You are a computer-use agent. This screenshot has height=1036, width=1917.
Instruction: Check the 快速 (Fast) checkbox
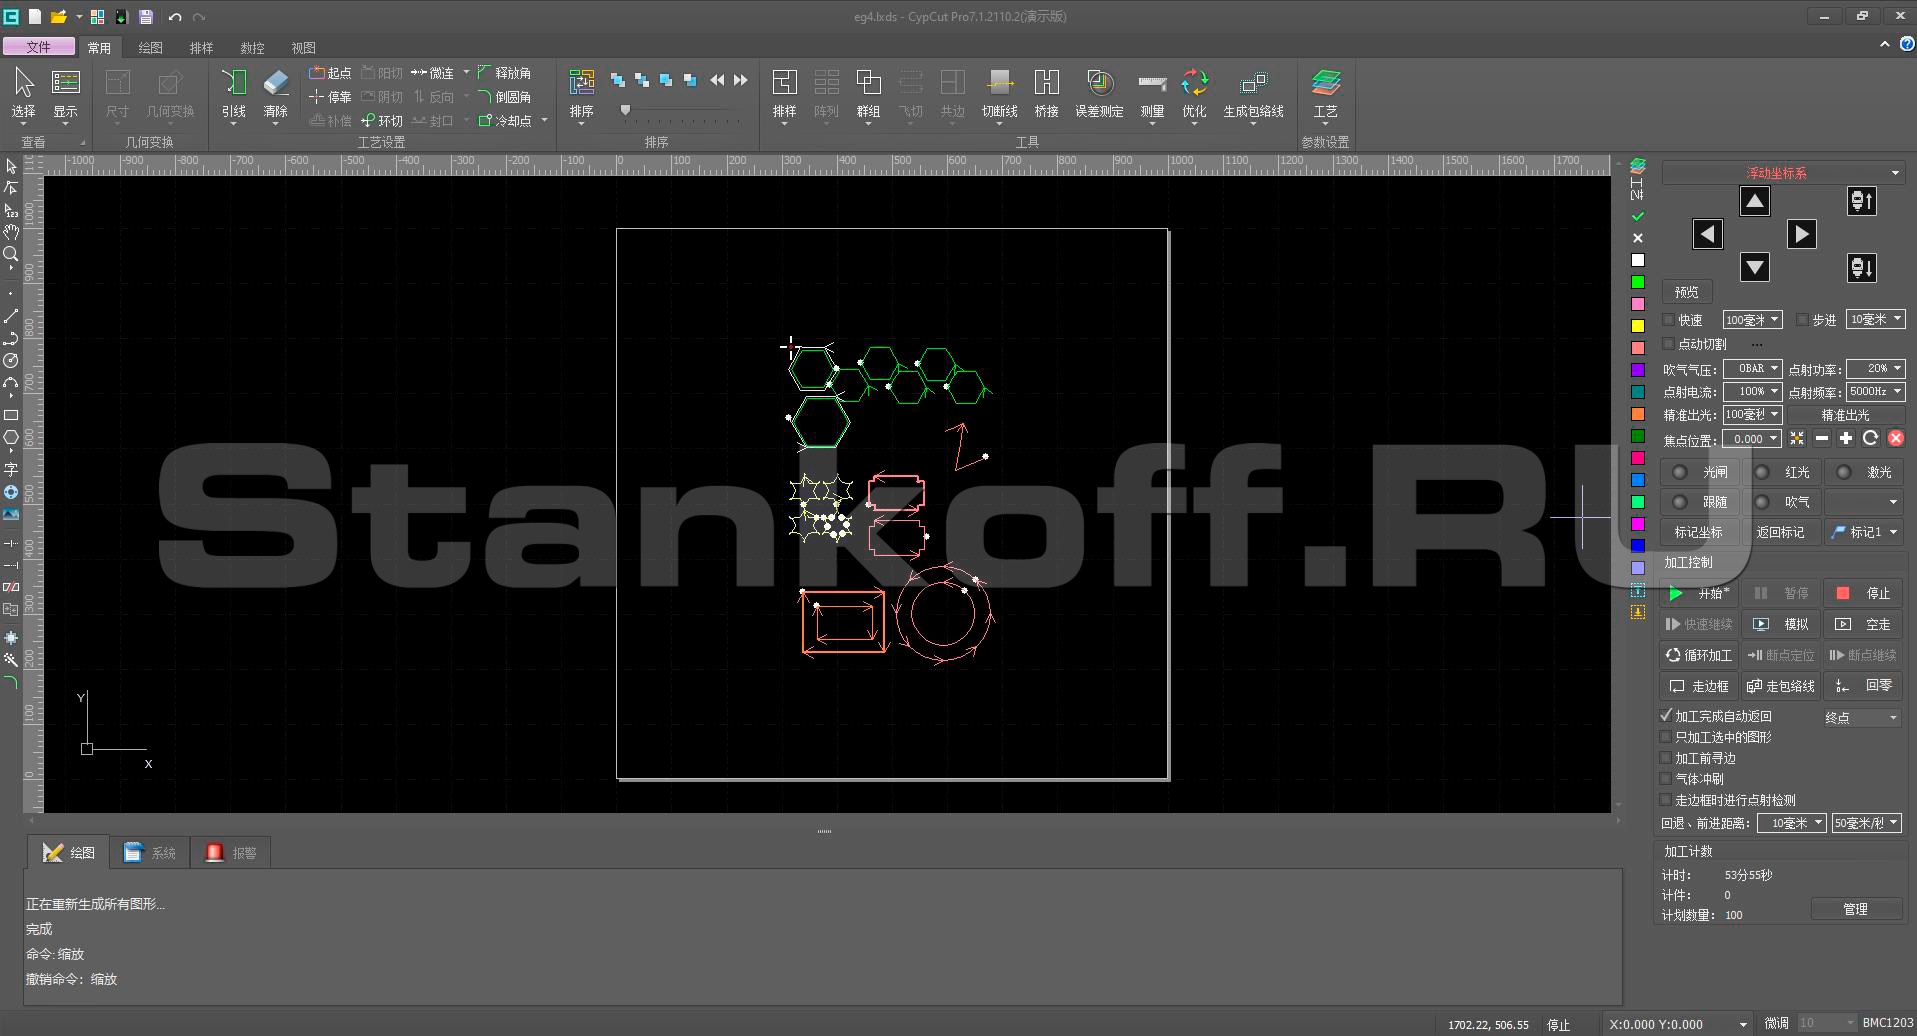click(x=1668, y=320)
